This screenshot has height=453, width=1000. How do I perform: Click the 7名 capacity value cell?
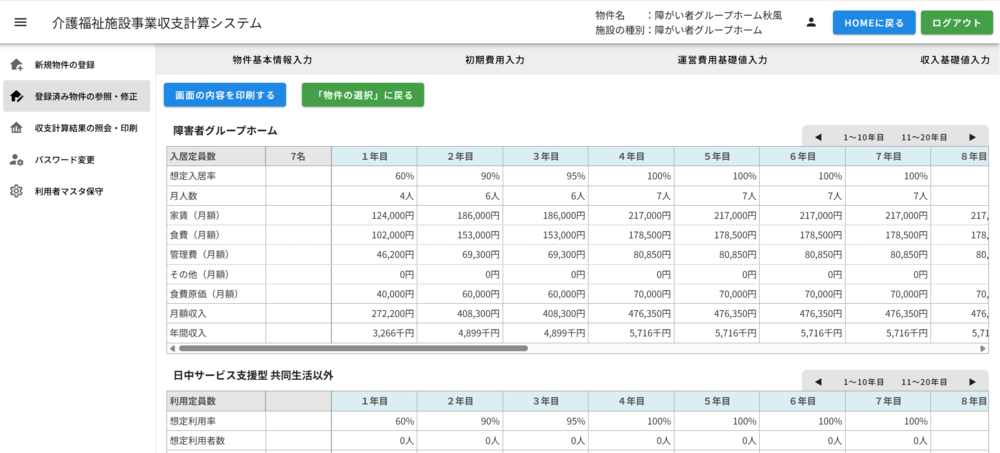[298, 156]
